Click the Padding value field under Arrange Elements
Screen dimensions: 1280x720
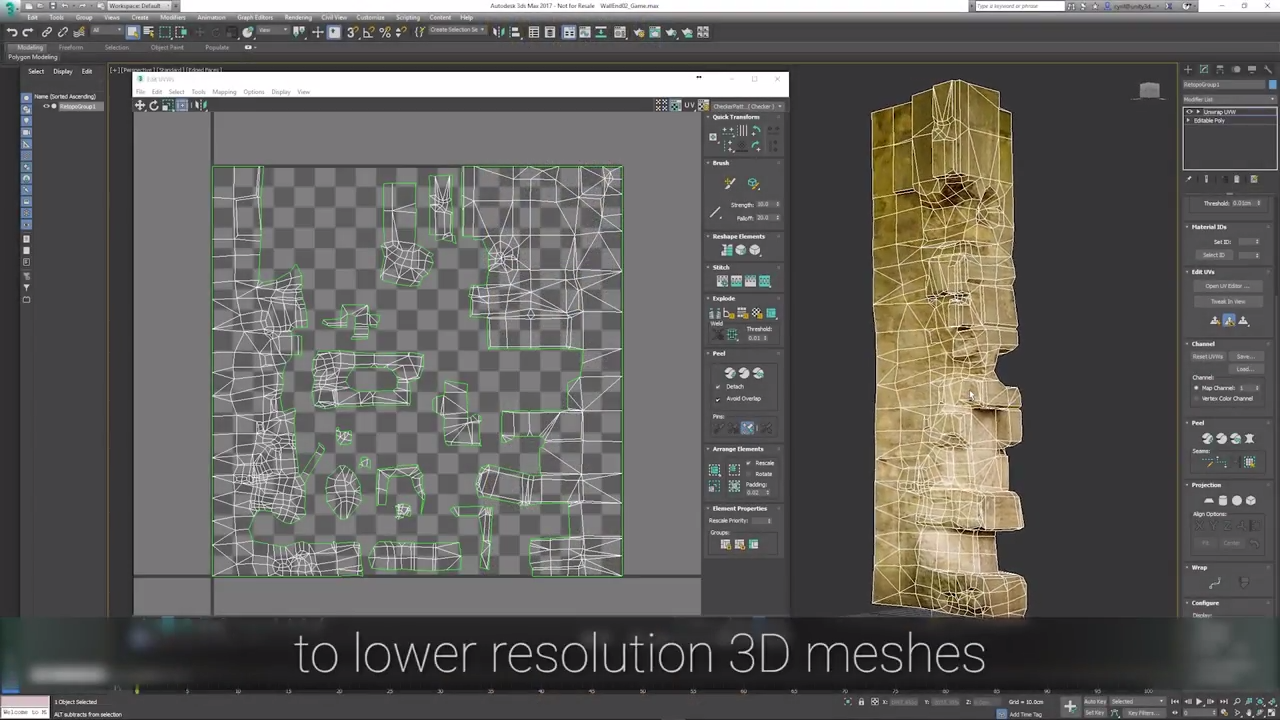point(755,490)
